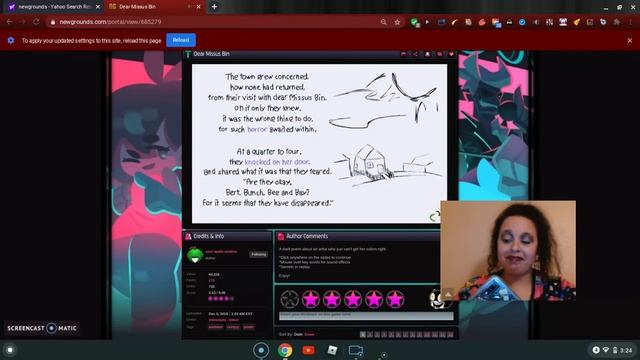The image size is (640, 360).
Task: Open the yellow broom extension icon
Action: (576, 22)
